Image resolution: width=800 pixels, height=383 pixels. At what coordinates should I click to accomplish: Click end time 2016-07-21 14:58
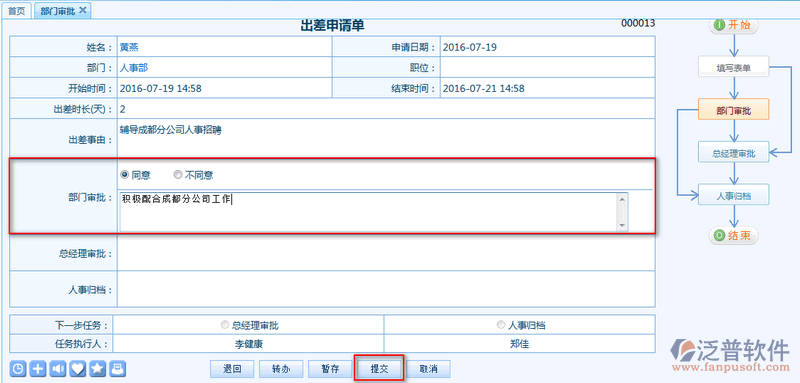point(484,88)
